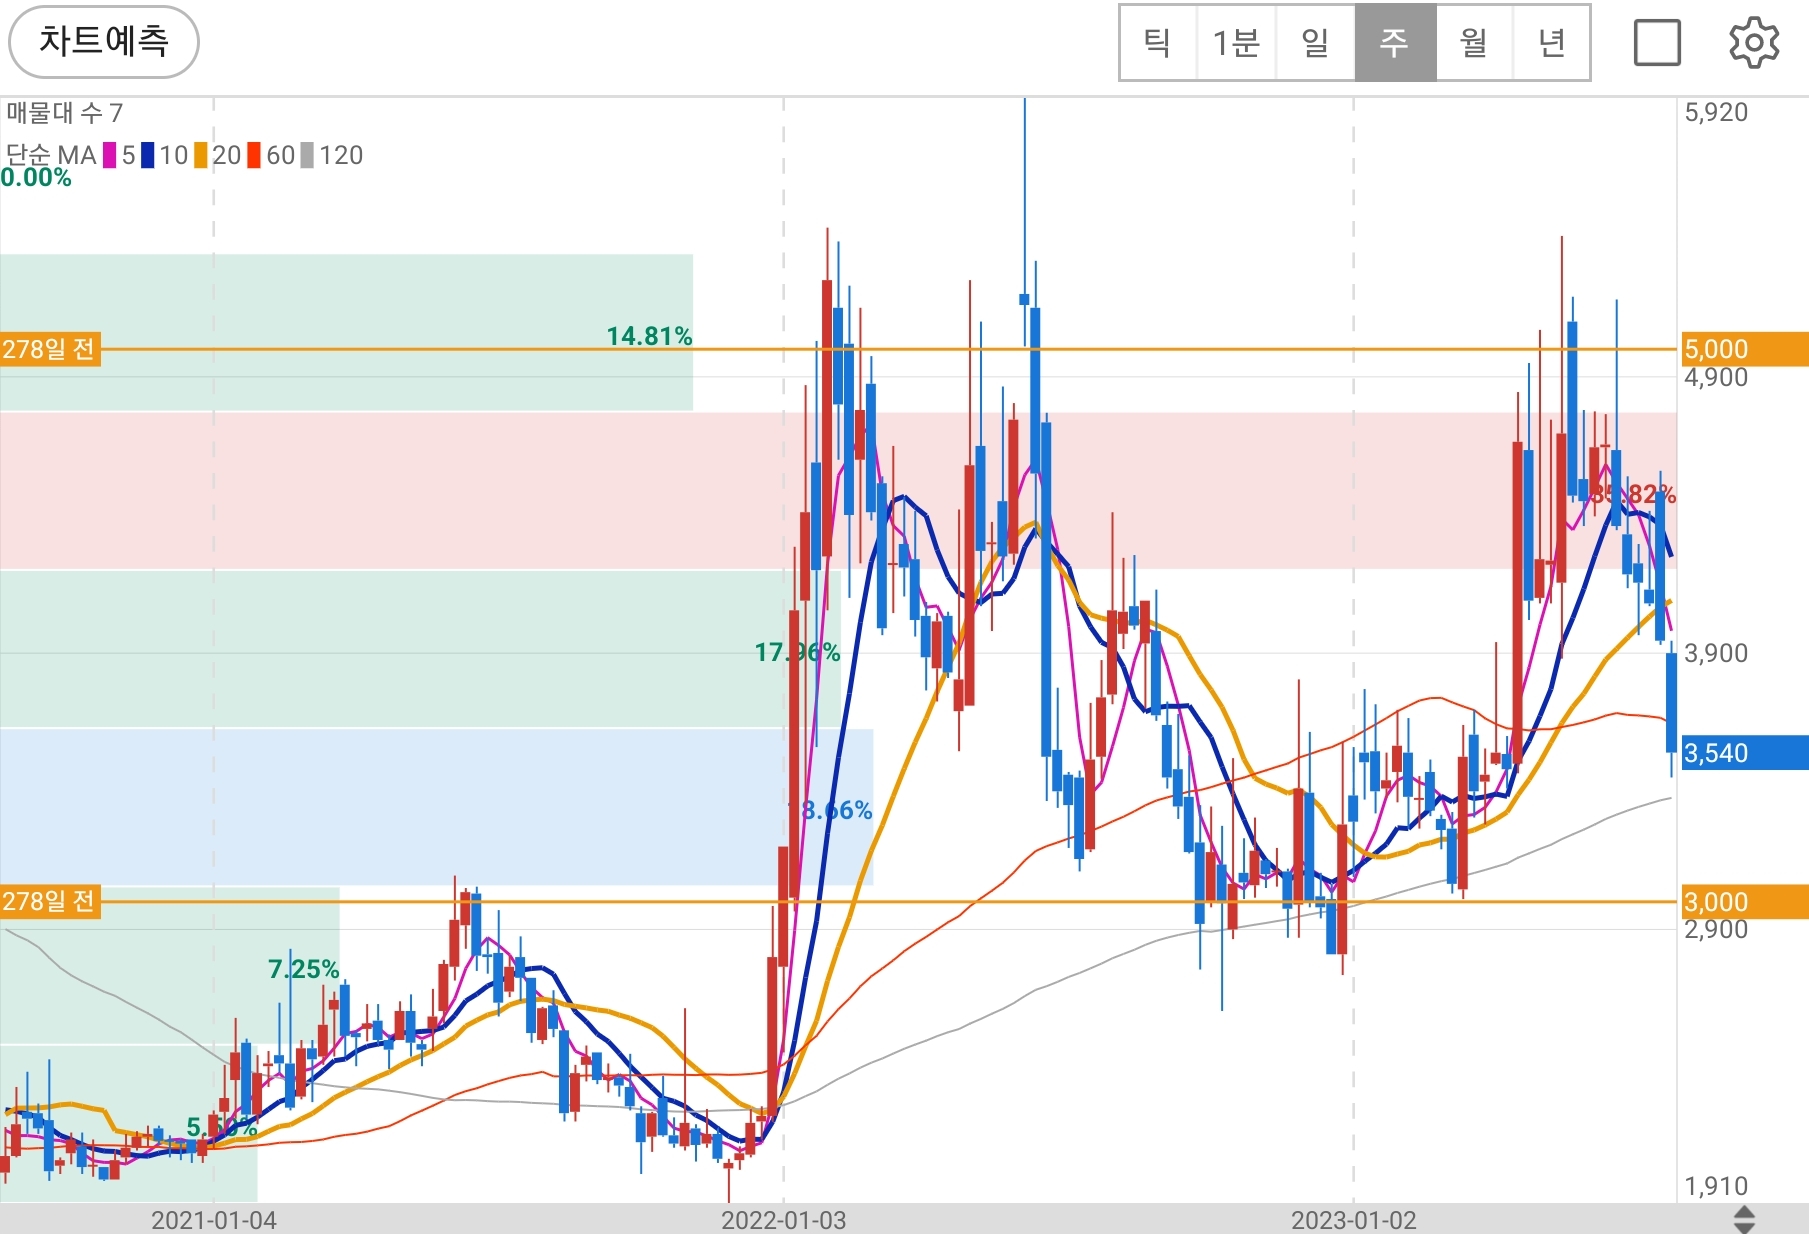Switch to the 년 yearly chart tab
The width and height of the screenshot is (1809, 1234).
1551,42
